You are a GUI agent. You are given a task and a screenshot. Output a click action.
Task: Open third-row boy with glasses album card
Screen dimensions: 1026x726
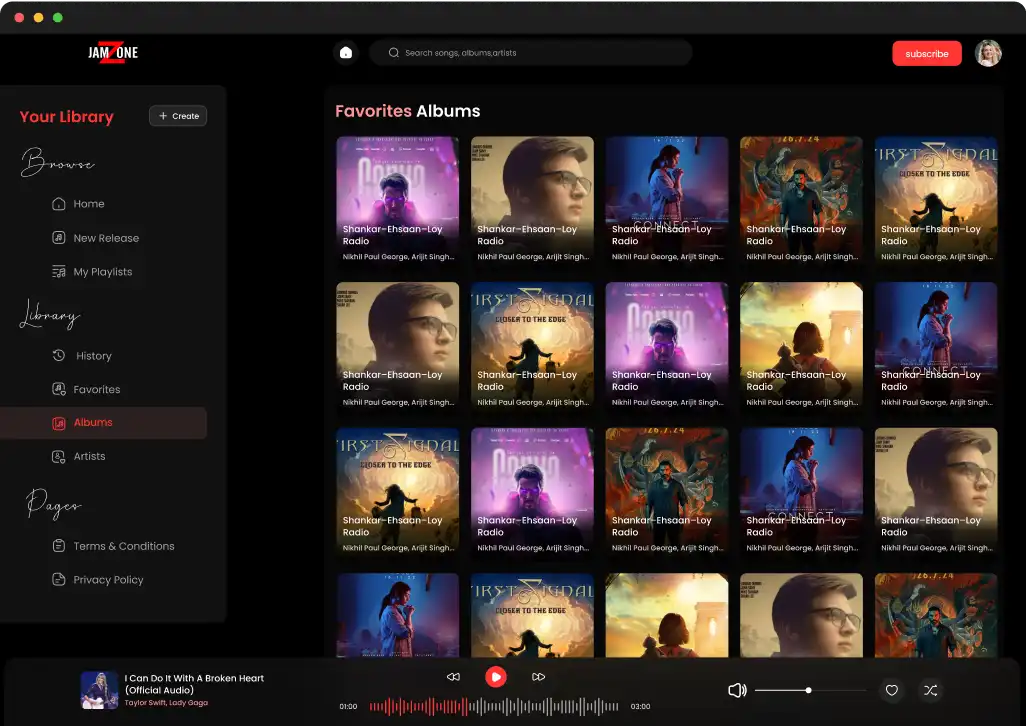click(x=936, y=492)
